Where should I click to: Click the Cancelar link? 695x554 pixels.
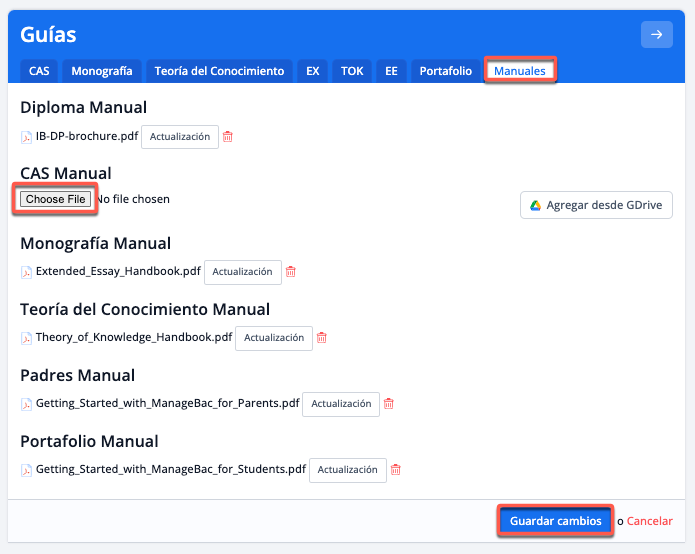point(649,521)
